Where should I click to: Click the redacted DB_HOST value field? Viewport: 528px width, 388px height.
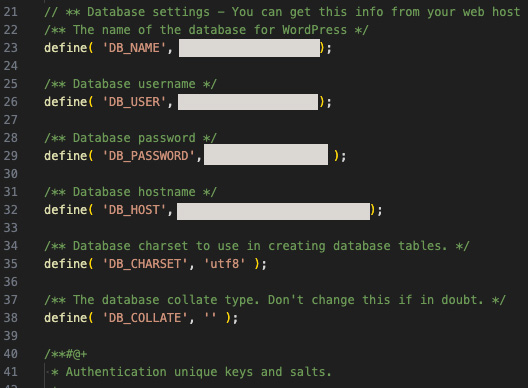(x=273, y=211)
